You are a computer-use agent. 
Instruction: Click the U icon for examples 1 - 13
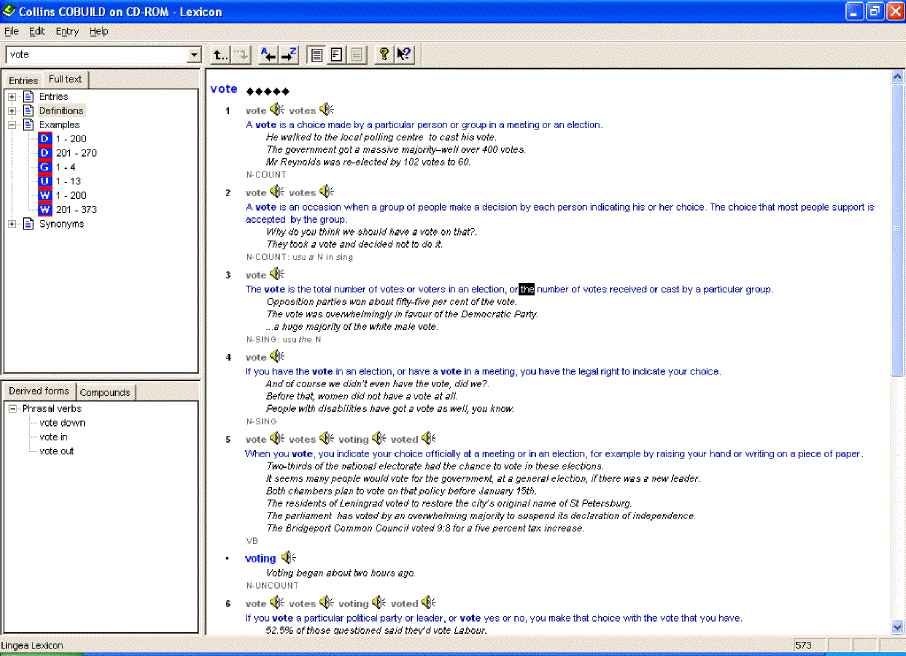(x=45, y=181)
